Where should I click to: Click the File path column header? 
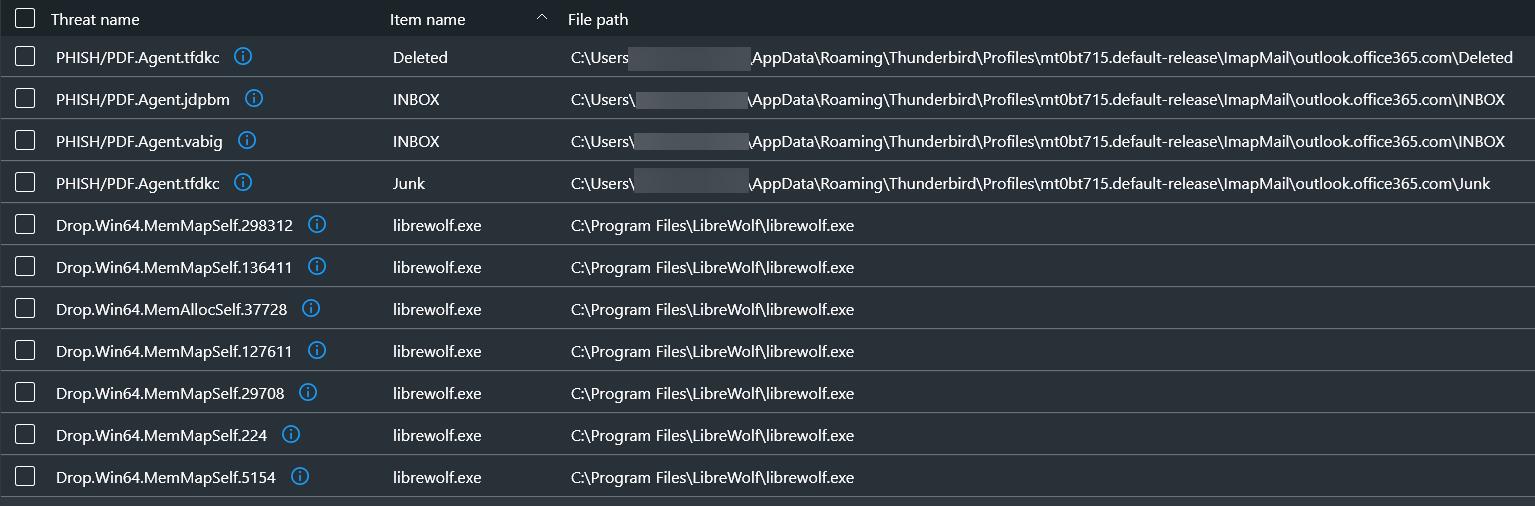tap(598, 20)
